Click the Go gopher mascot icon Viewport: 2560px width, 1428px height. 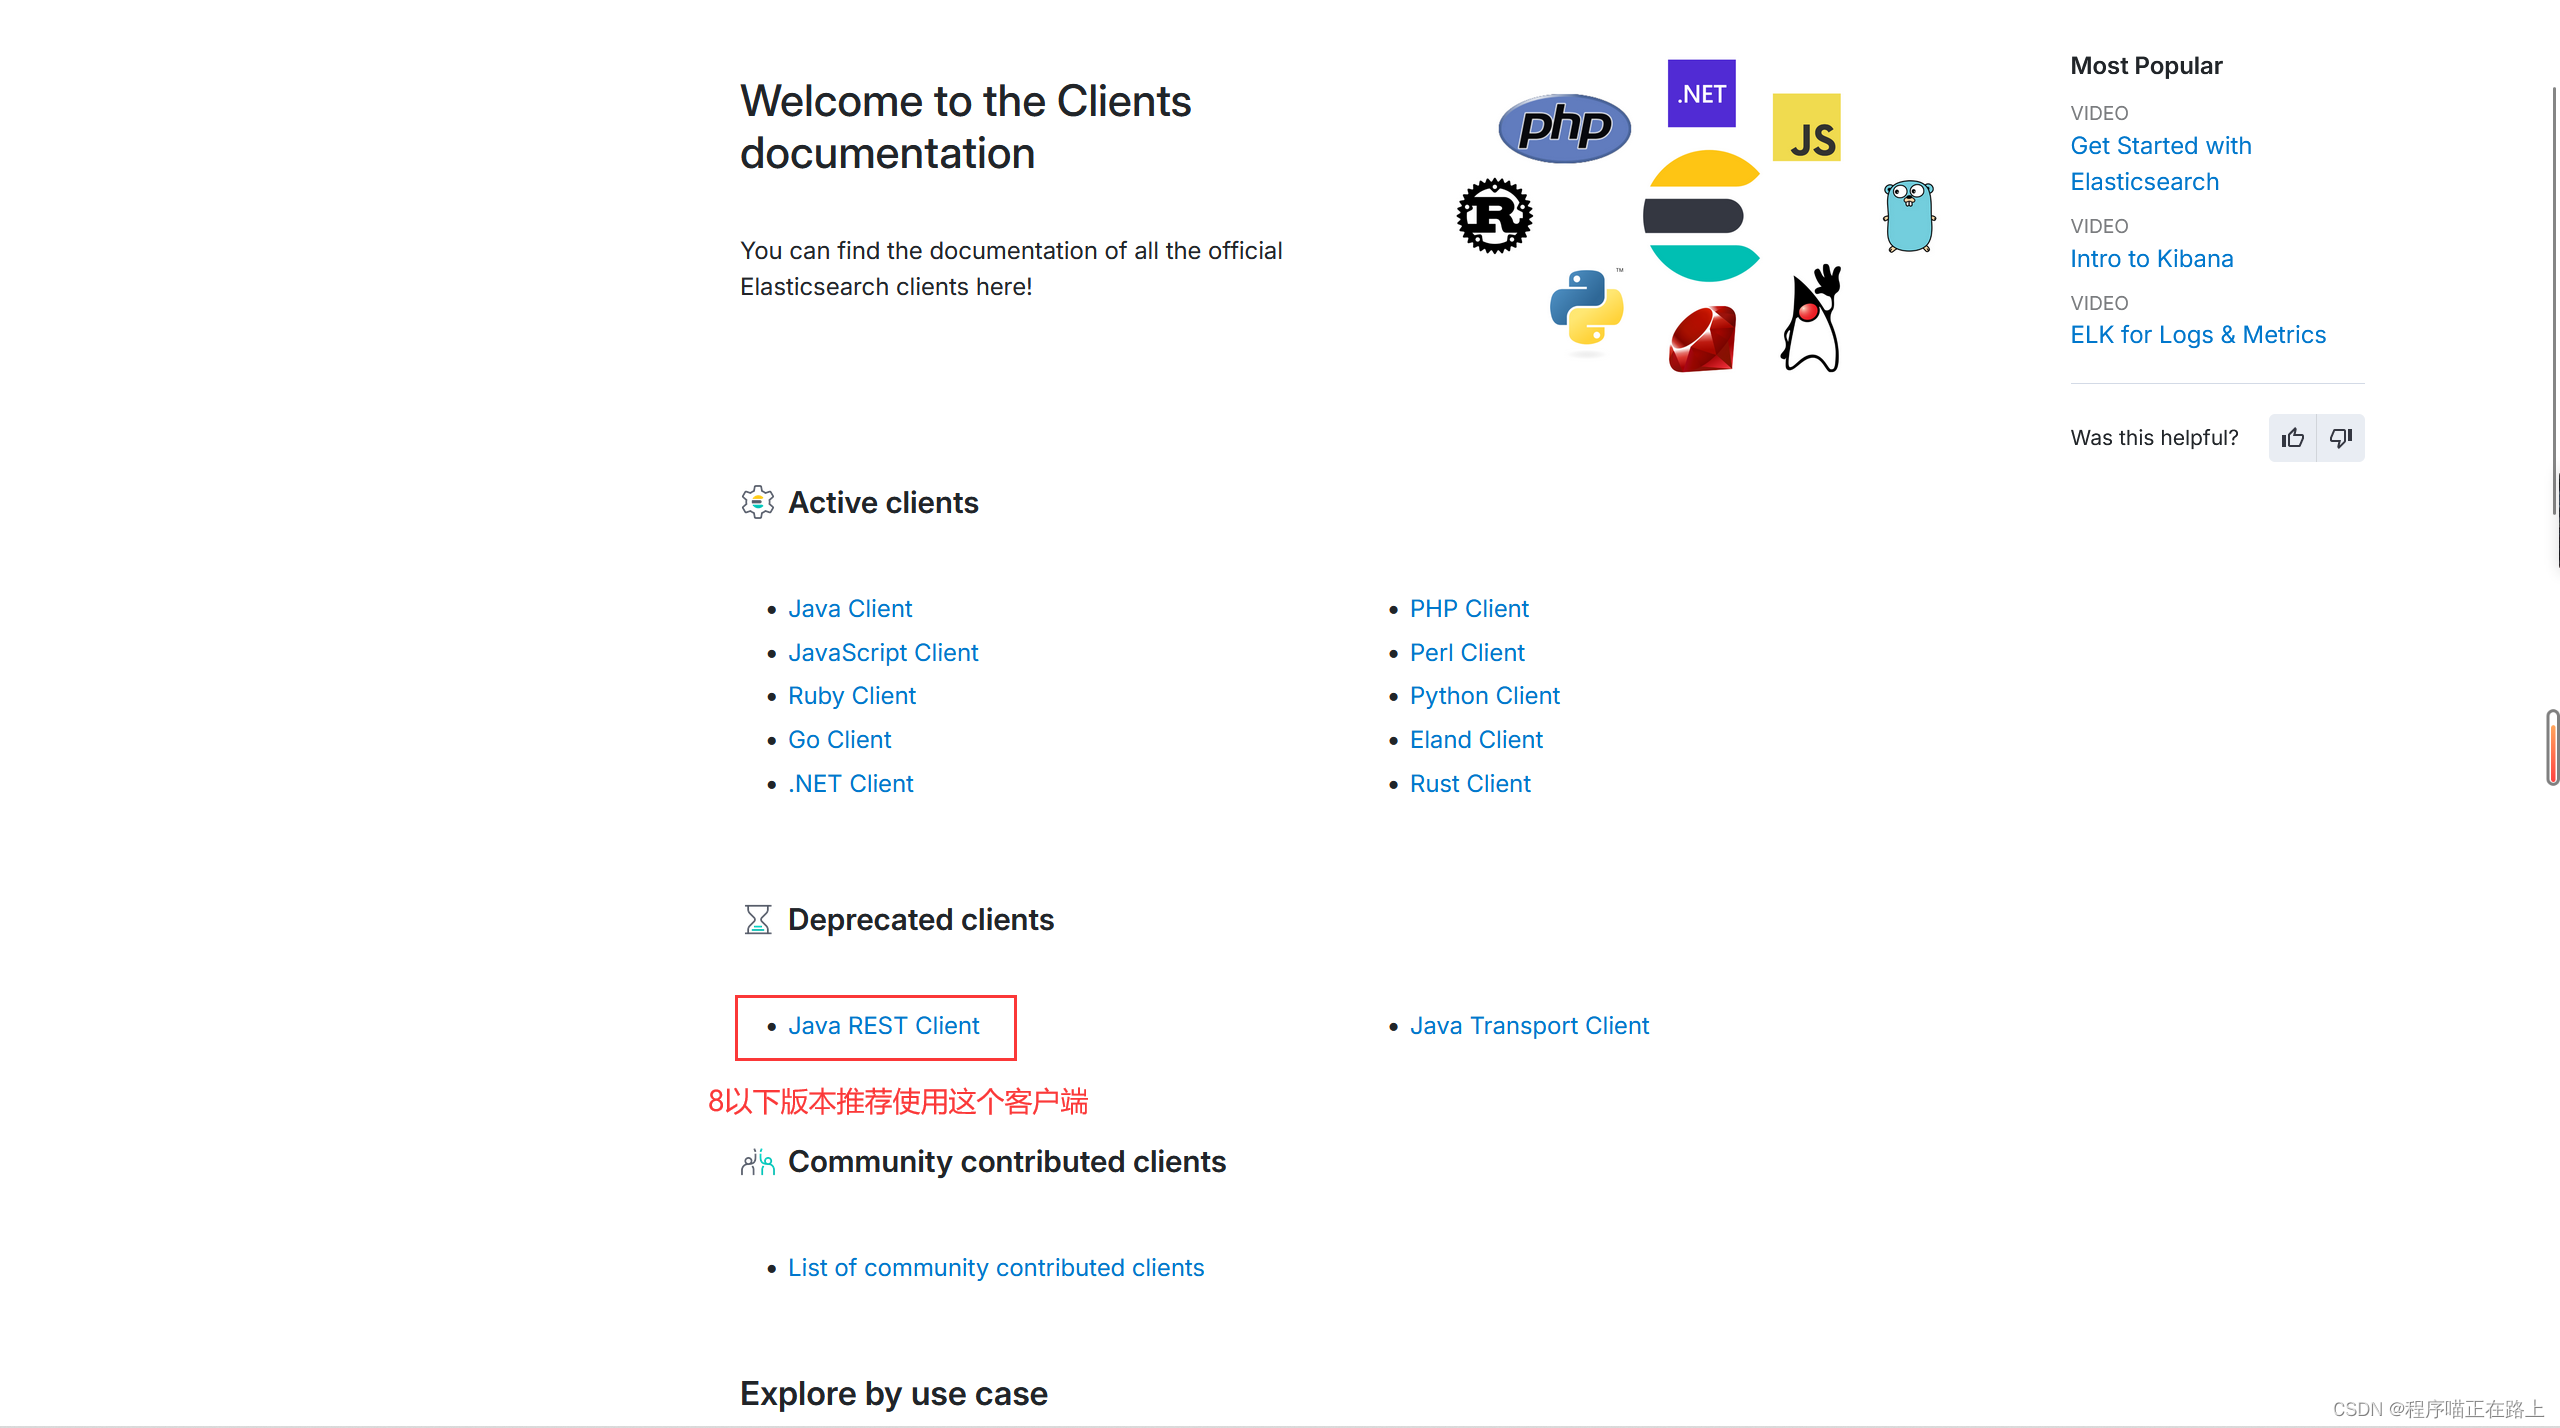[1908, 216]
